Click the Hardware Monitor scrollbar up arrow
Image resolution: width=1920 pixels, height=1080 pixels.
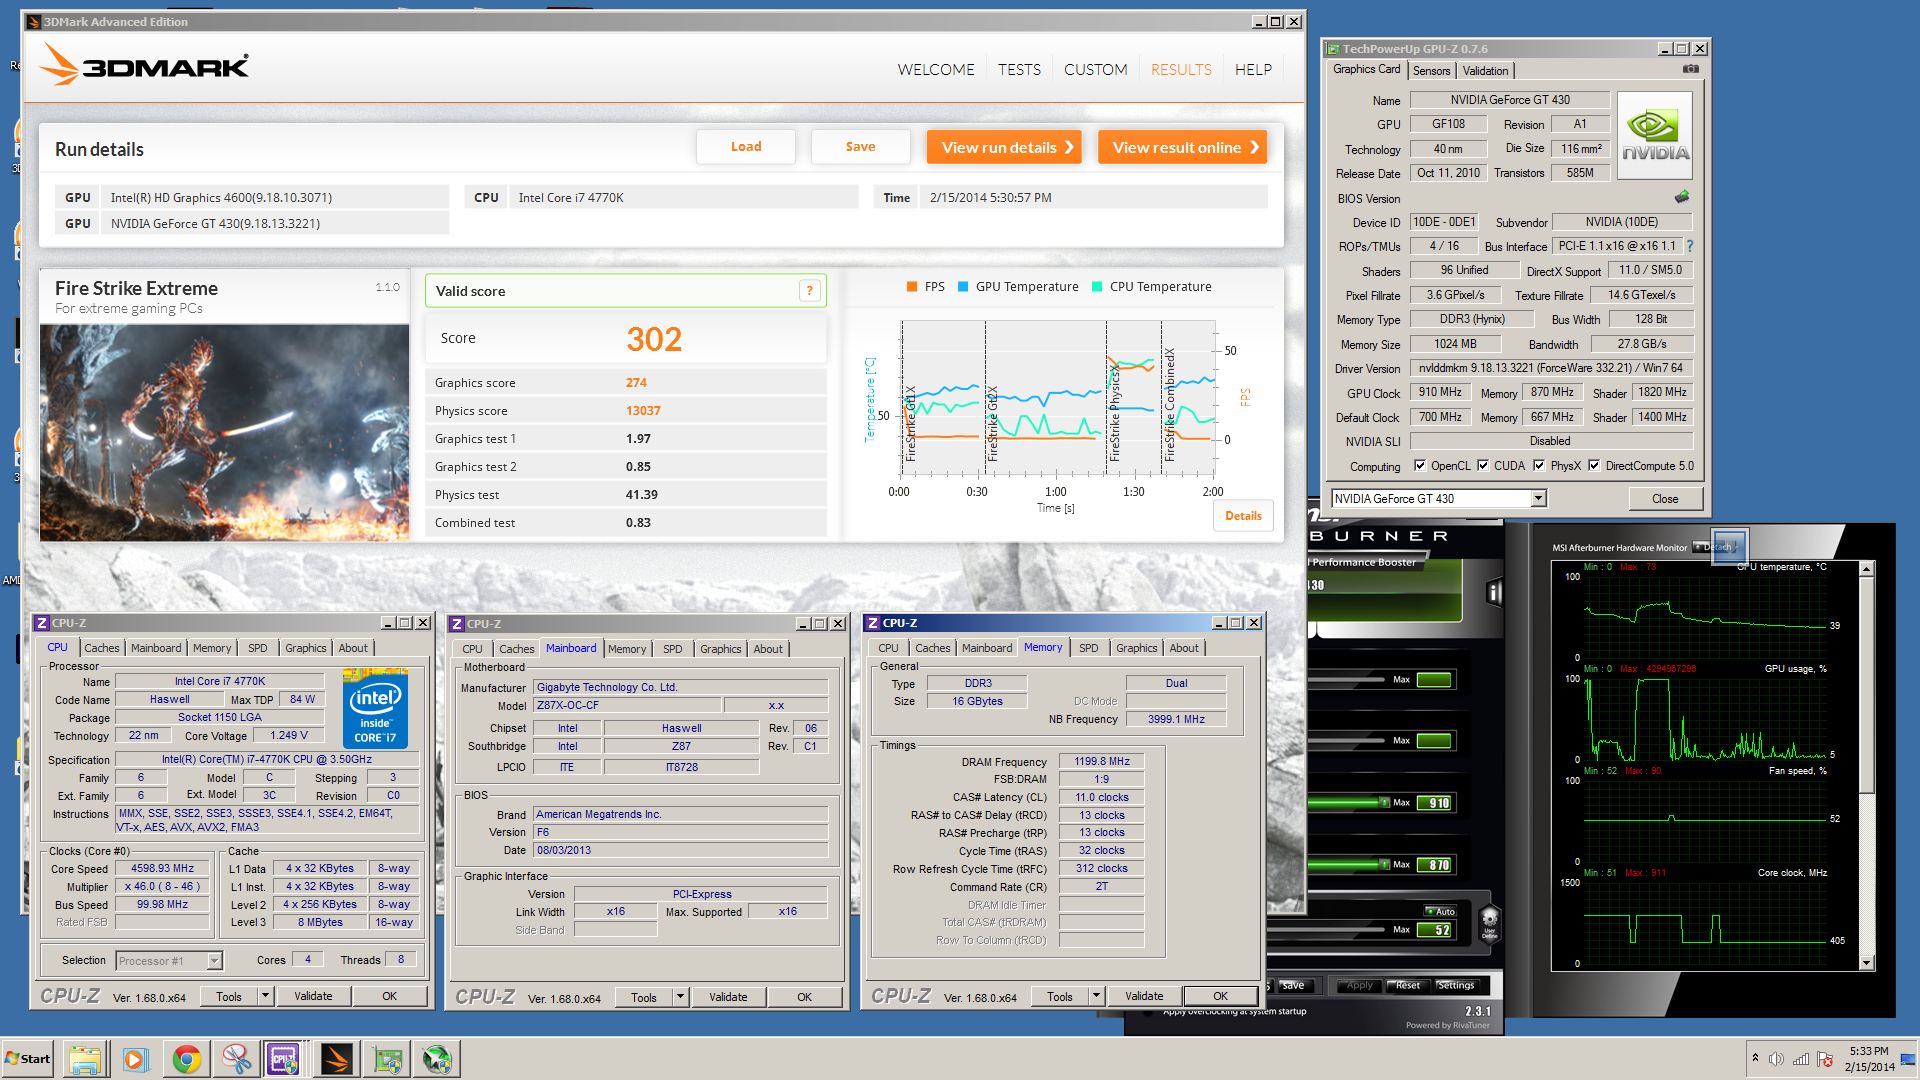coord(1866,568)
